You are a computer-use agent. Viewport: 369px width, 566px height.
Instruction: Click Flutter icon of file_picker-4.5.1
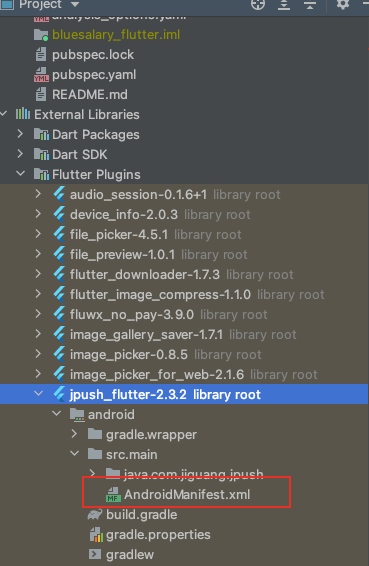pos(59,234)
